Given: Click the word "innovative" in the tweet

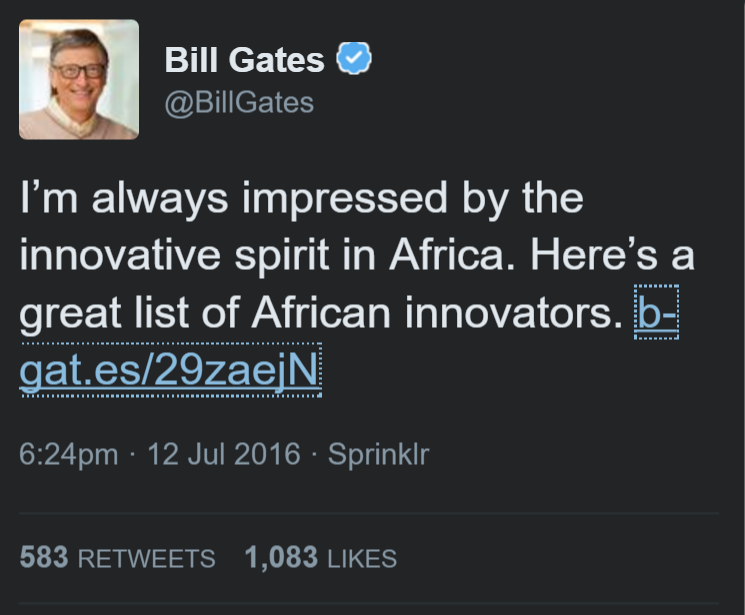Looking at the screenshot, I should coord(120,255).
